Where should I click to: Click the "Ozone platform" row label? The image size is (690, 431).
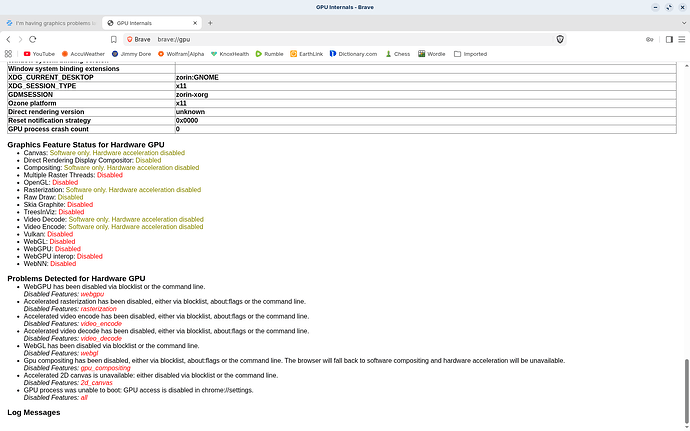click(x=32, y=103)
